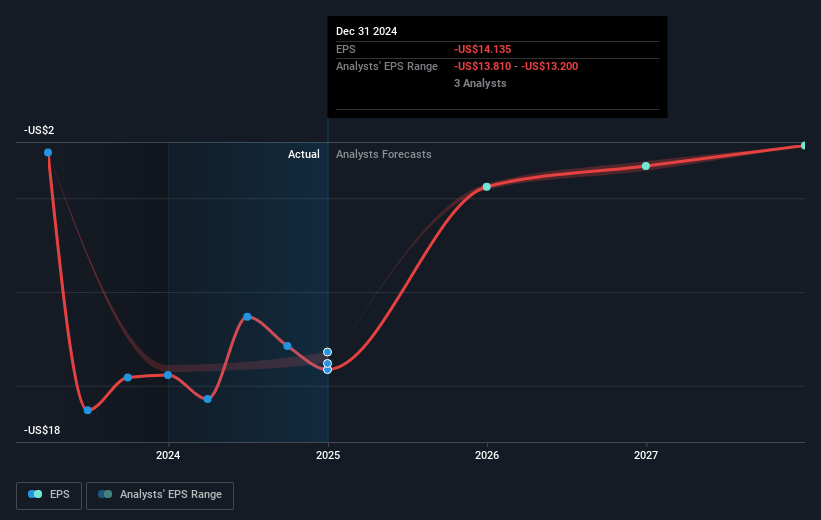Click the EPS data point in late 2023
This screenshot has width=821, height=520.
pyautogui.click(x=128, y=378)
